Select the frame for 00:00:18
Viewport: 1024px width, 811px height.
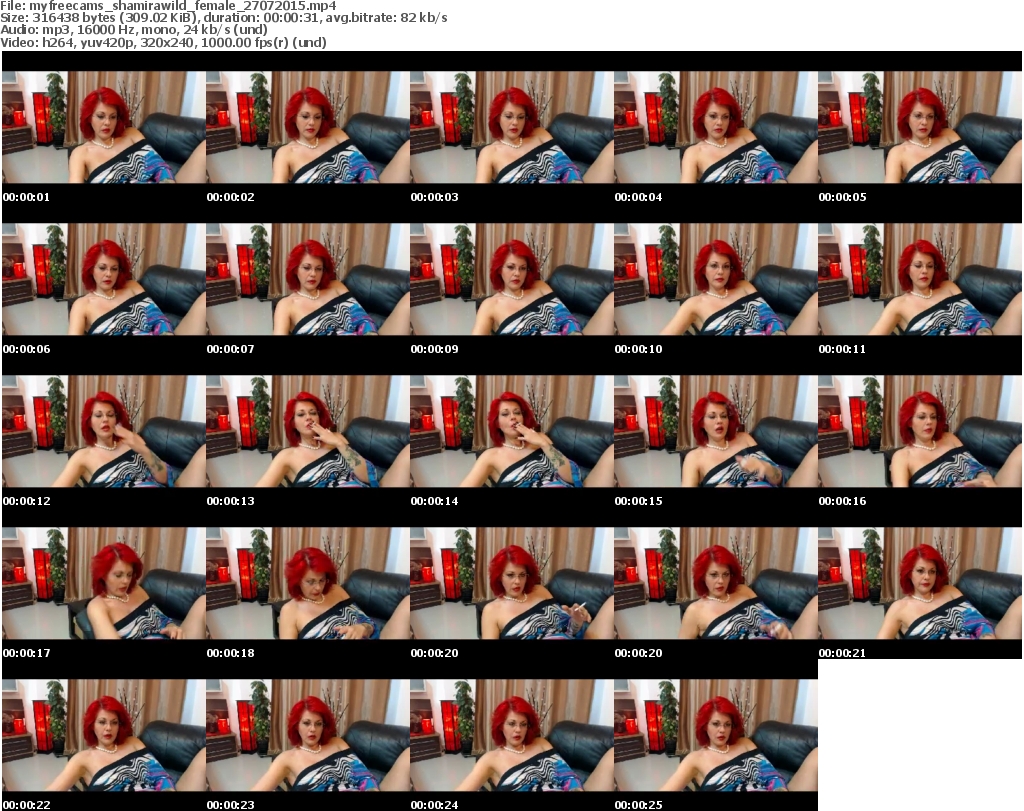click(308, 583)
